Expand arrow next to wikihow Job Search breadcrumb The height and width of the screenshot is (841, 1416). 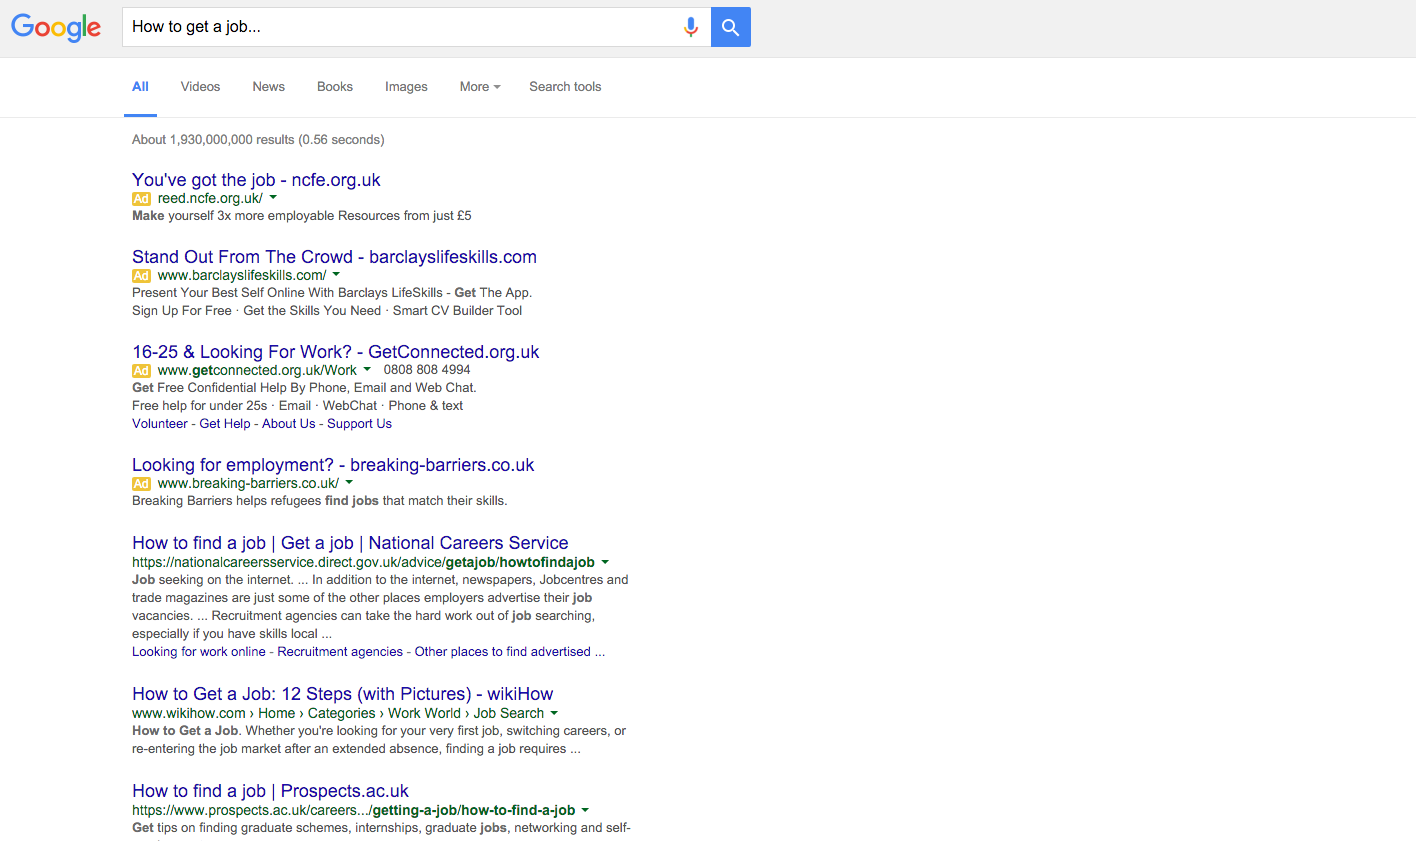pos(554,713)
